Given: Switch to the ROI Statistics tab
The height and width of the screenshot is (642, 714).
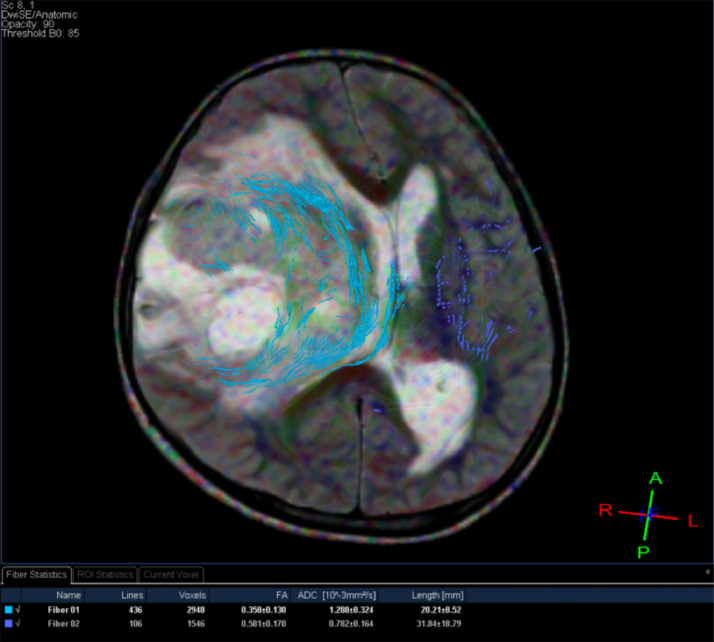Looking at the screenshot, I should [x=105, y=574].
